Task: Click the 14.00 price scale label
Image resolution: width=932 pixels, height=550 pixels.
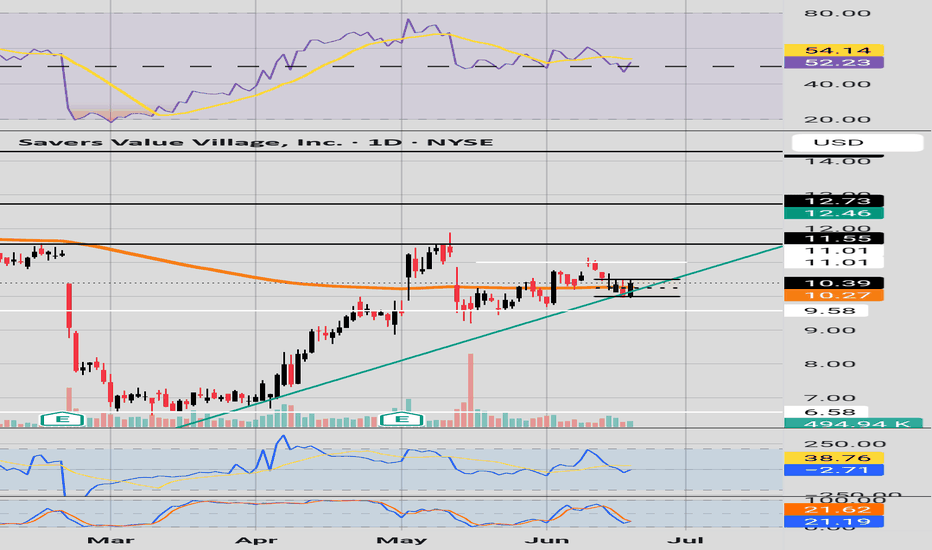Action: click(837, 161)
